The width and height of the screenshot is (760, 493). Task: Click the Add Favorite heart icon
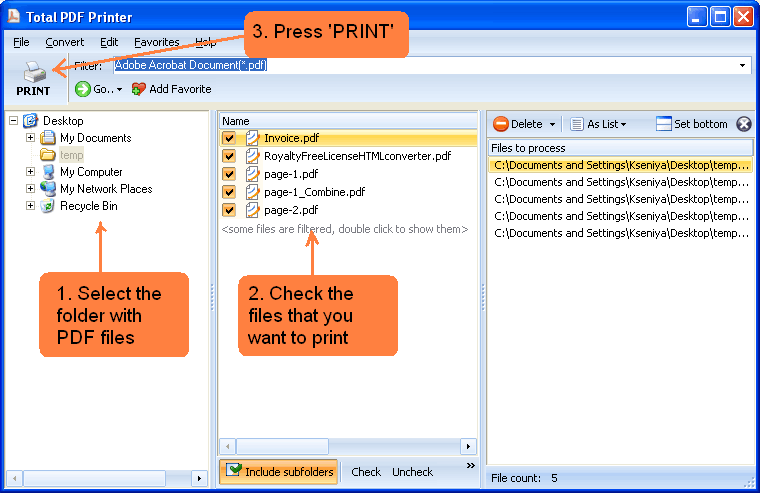[139, 89]
